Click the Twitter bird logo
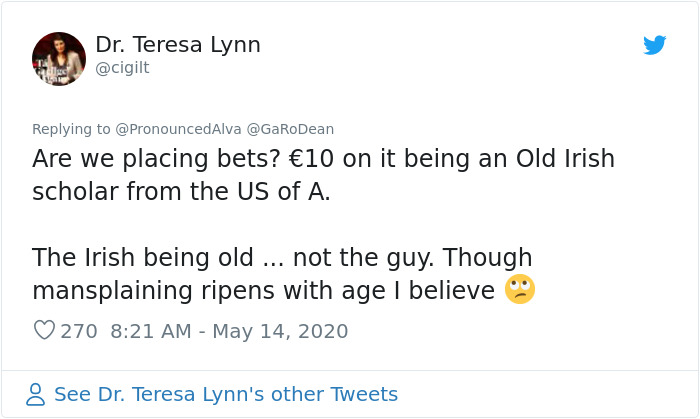This screenshot has height=419, width=700. (x=655, y=45)
